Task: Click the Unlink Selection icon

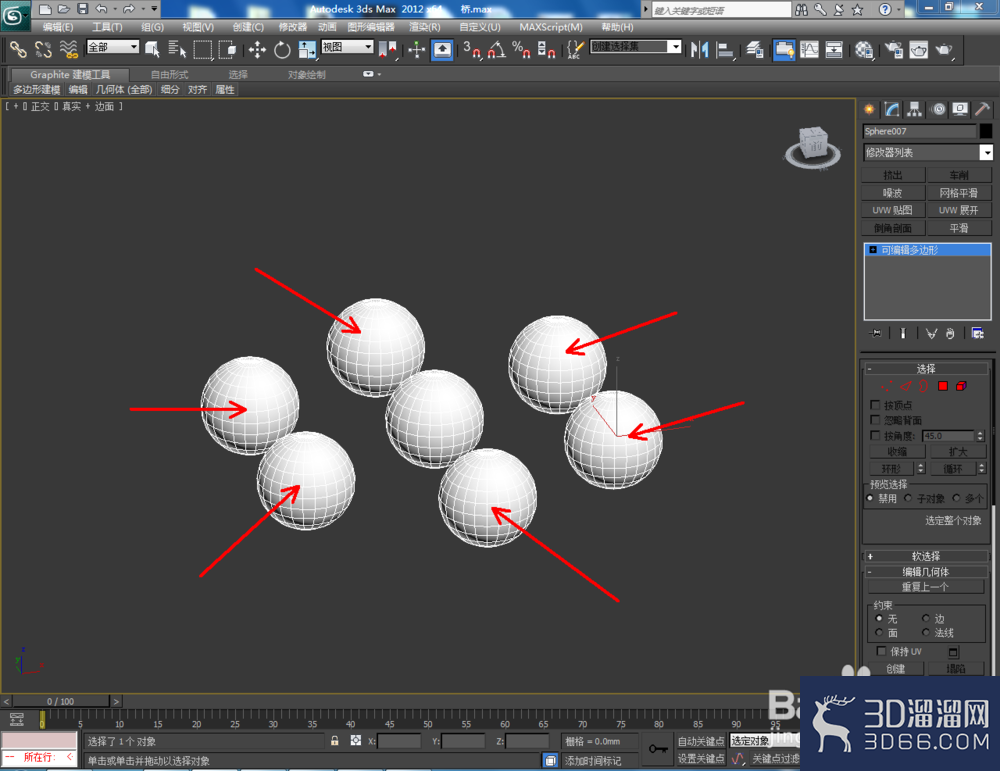Action: [x=43, y=49]
